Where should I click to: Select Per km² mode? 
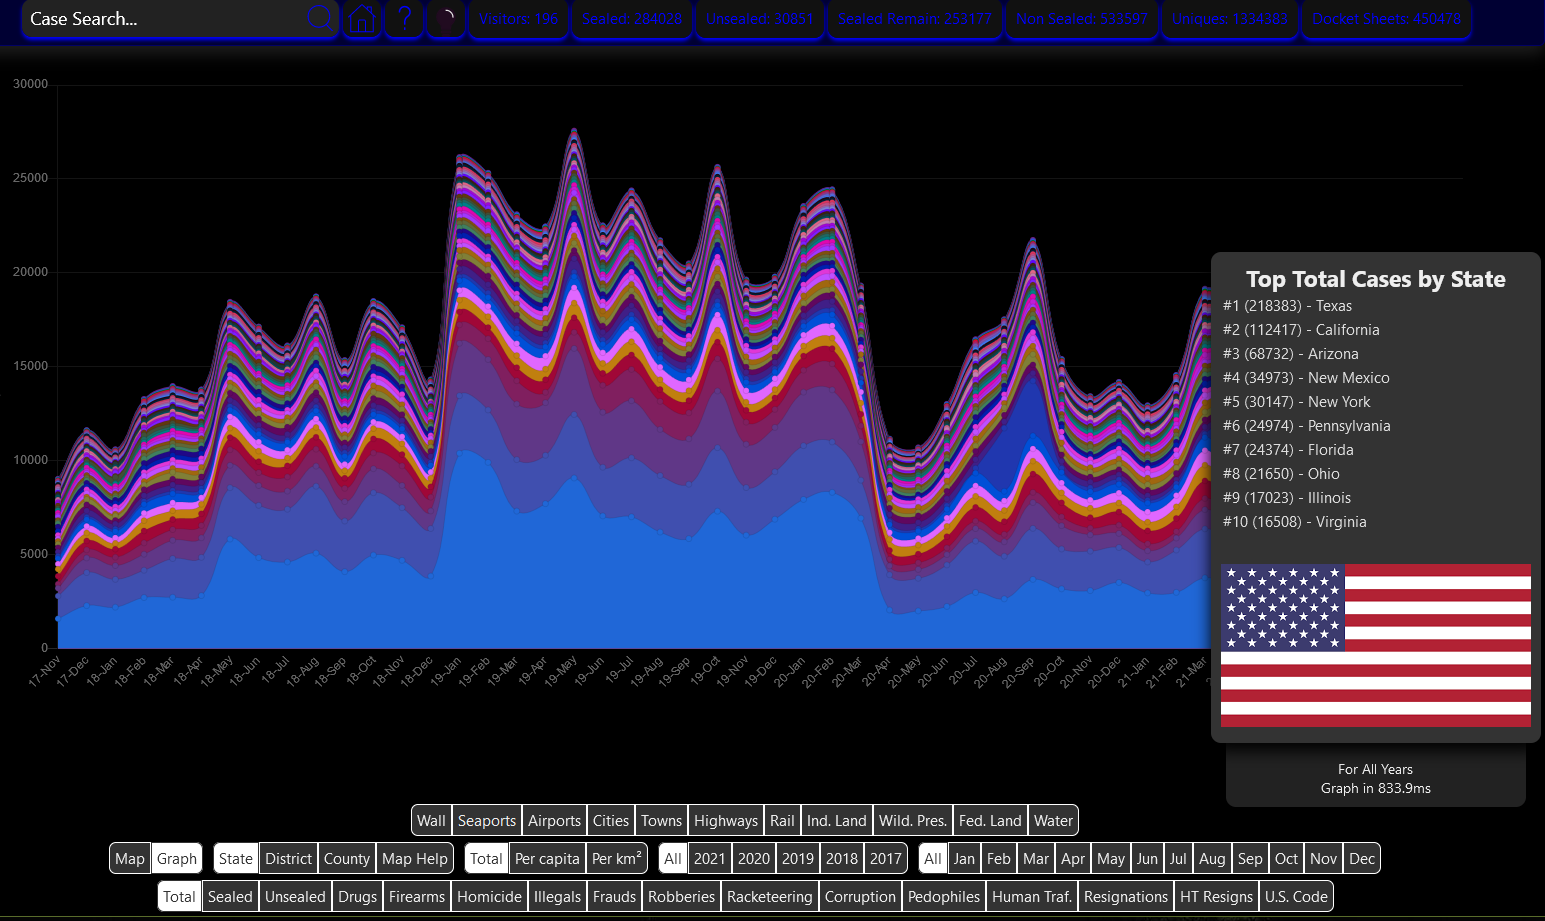click(617, 858)
